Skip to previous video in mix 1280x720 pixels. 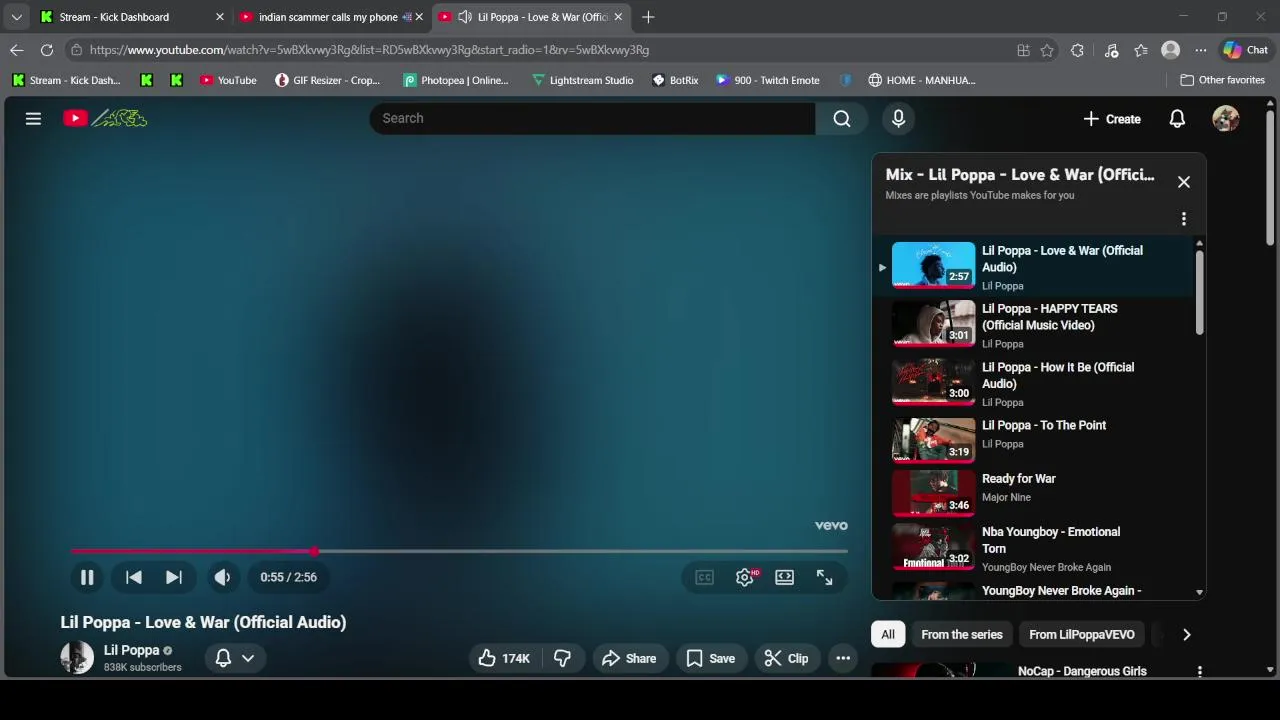point(133,577)
